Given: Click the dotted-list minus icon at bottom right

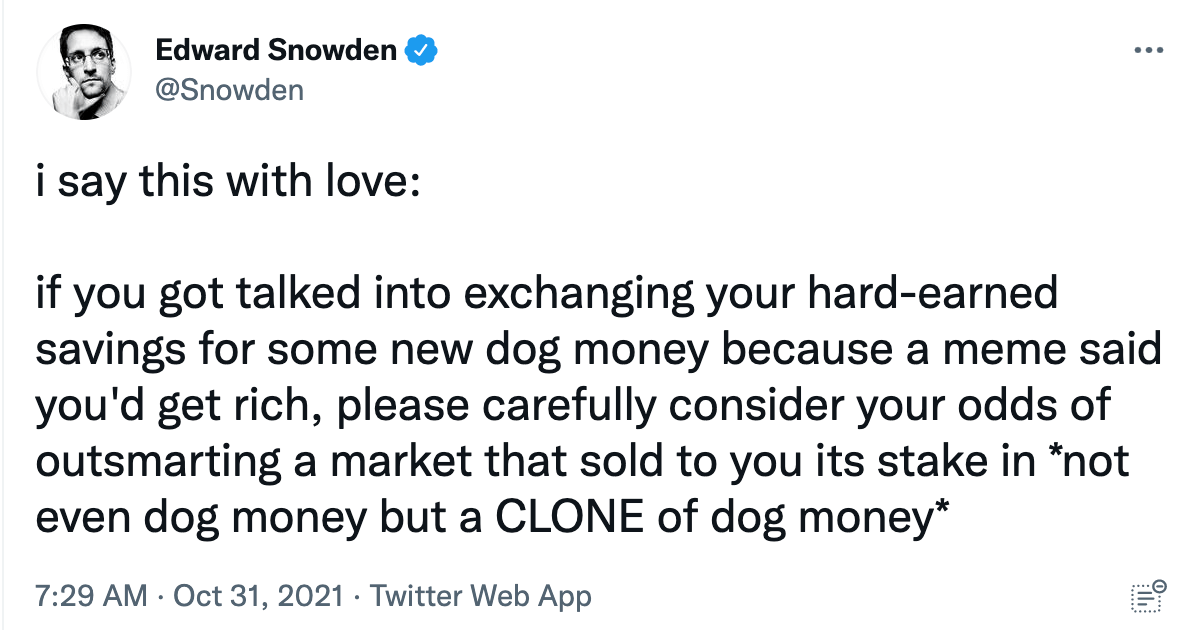Looking at the screenshot, I should tap(1147, 594).
